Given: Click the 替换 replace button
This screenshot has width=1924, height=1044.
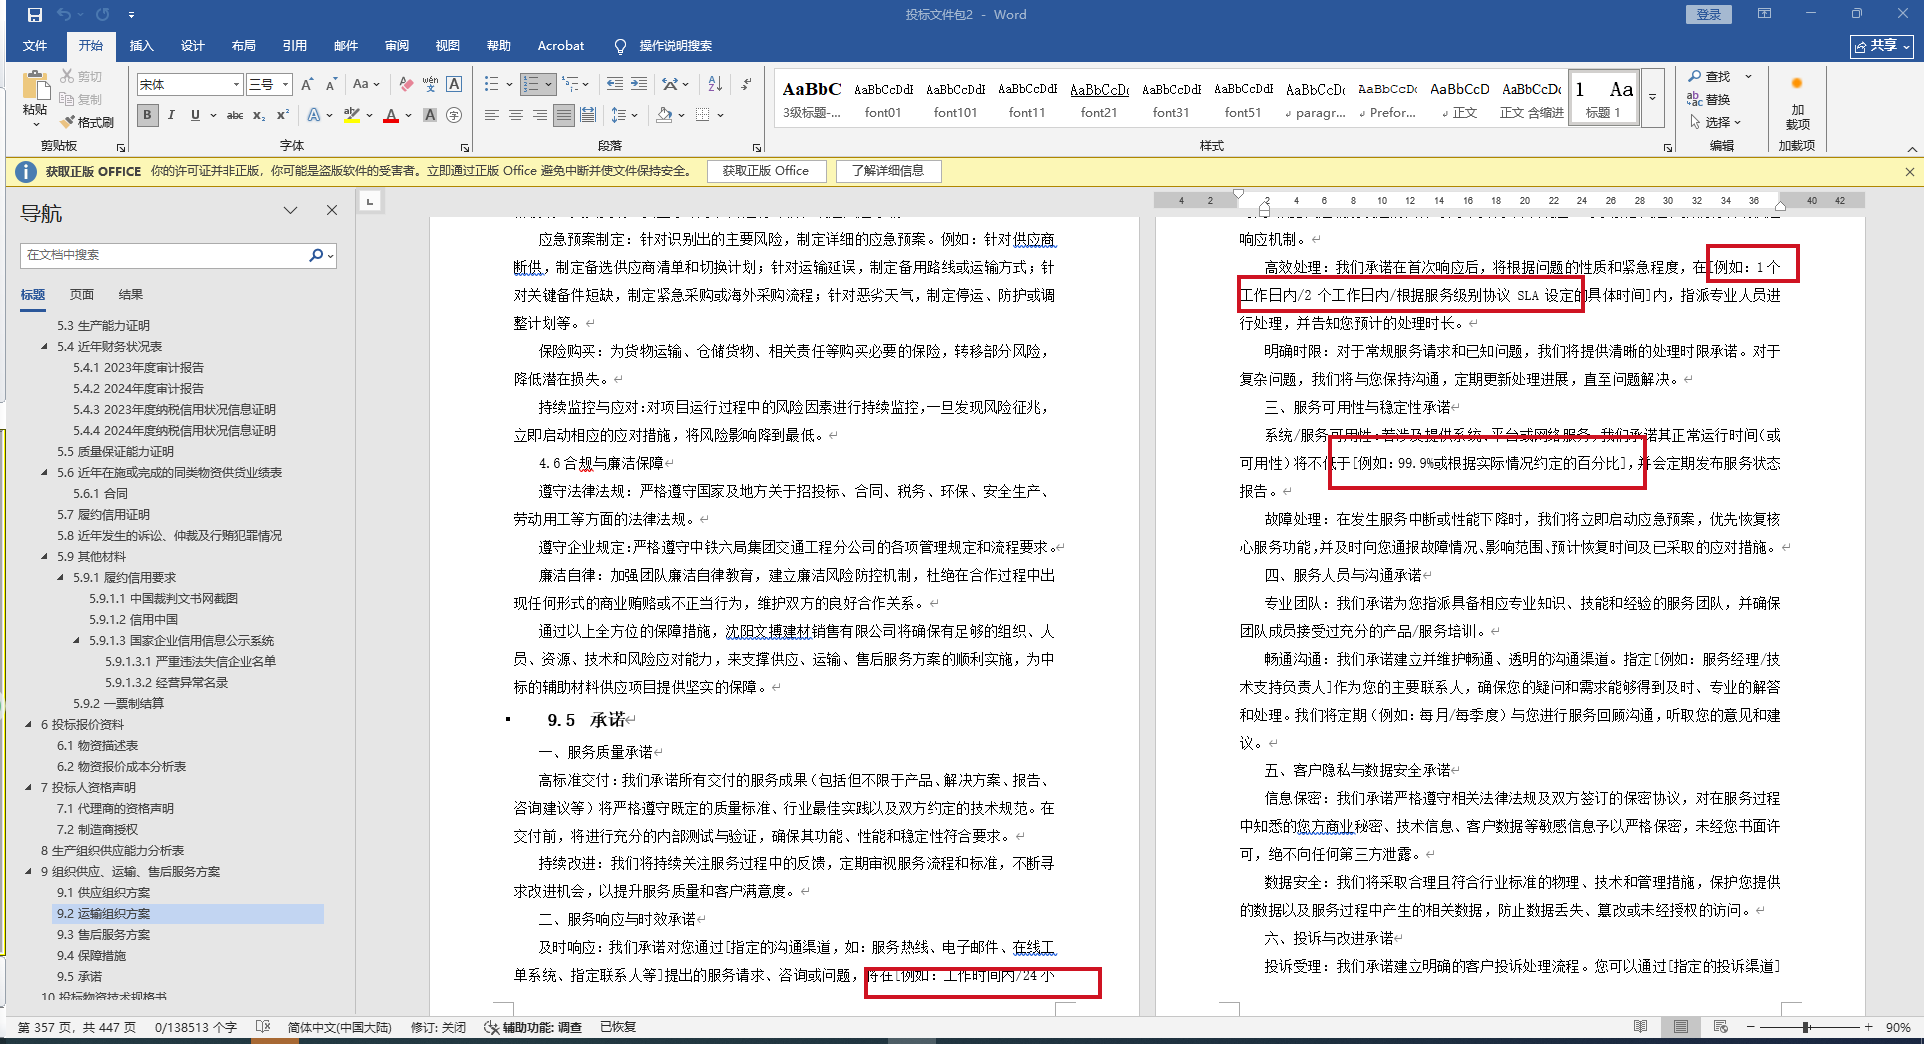Looking at the screenshot, I should coord(1710,99).
